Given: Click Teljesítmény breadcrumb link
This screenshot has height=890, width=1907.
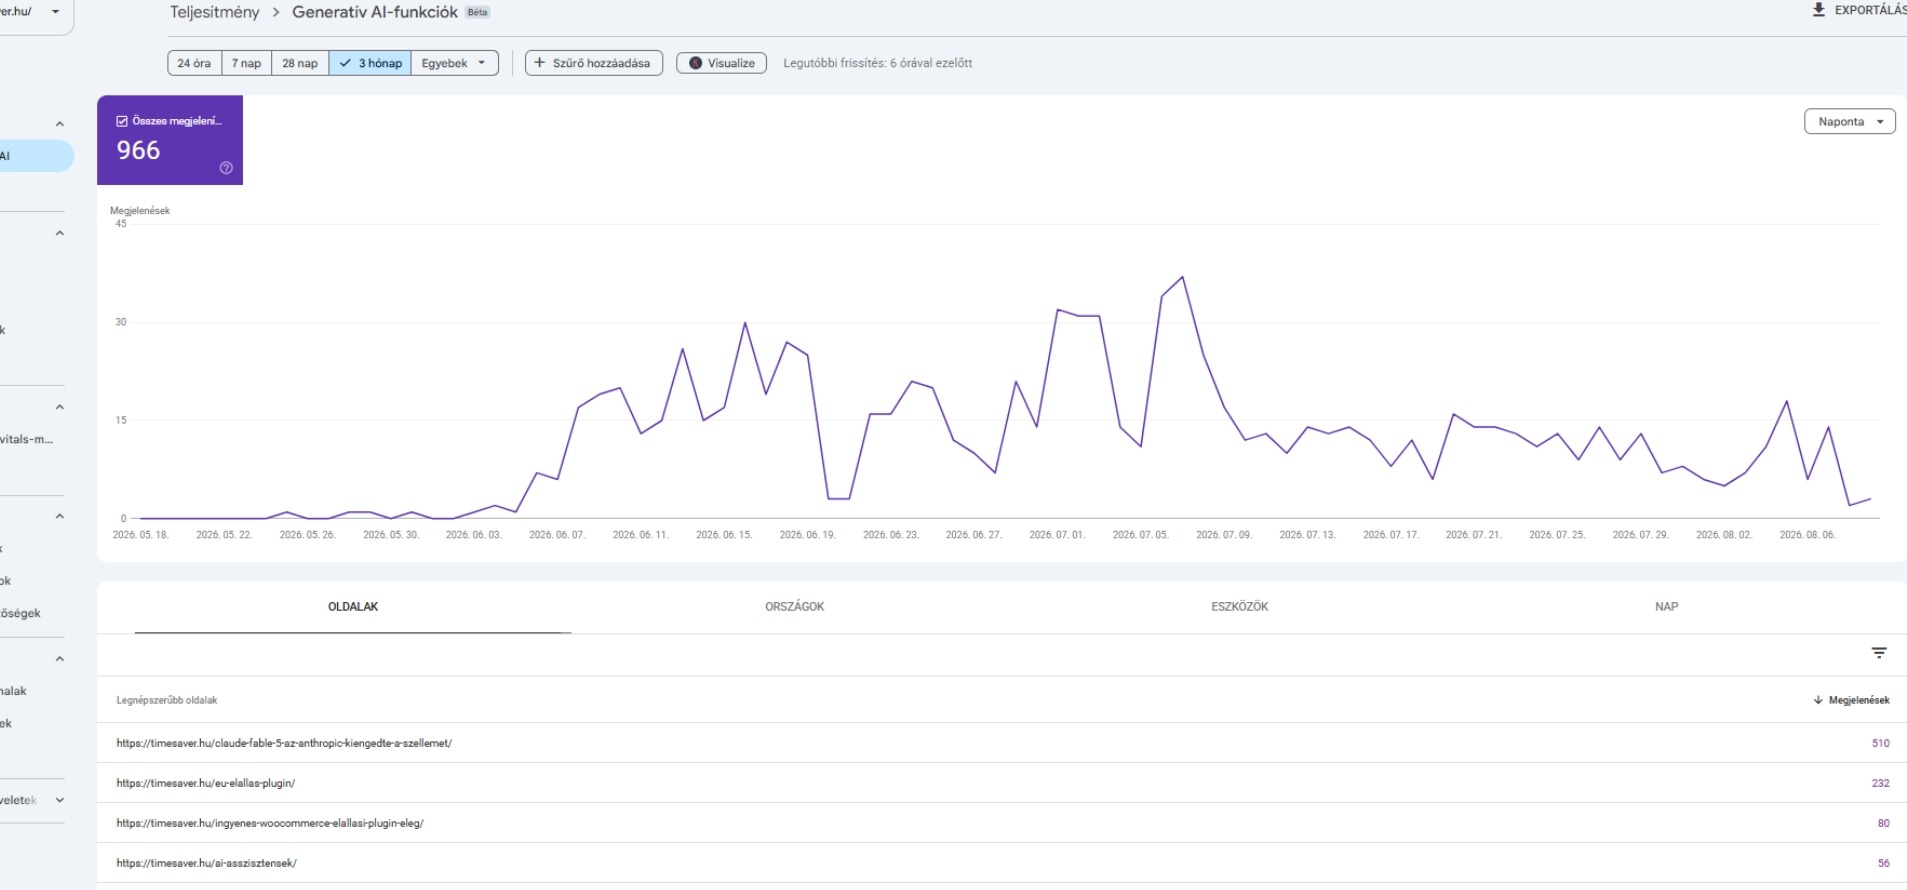Looking at the screenshot, I should pos(214,12).
